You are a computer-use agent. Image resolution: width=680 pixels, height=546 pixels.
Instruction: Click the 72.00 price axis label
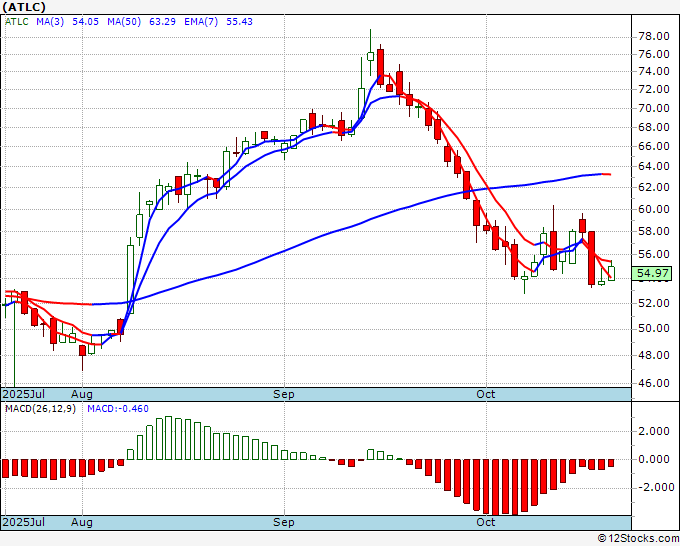(654, 89)
